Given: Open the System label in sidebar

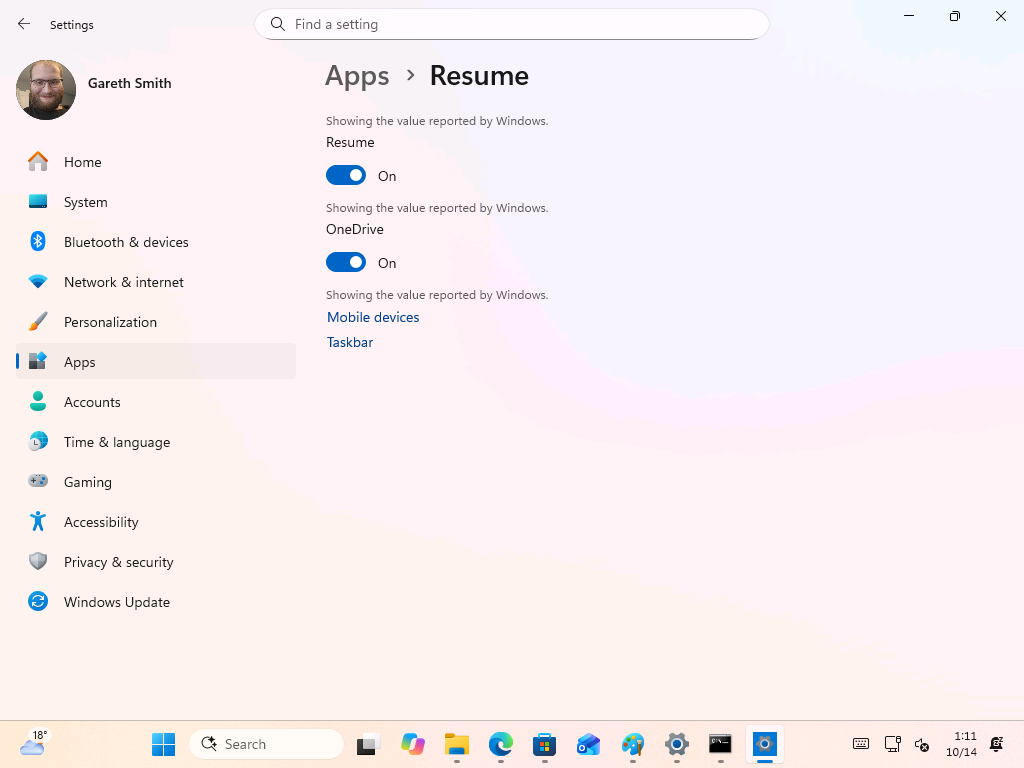Looking at the screenshot, I should pos(86,202).
